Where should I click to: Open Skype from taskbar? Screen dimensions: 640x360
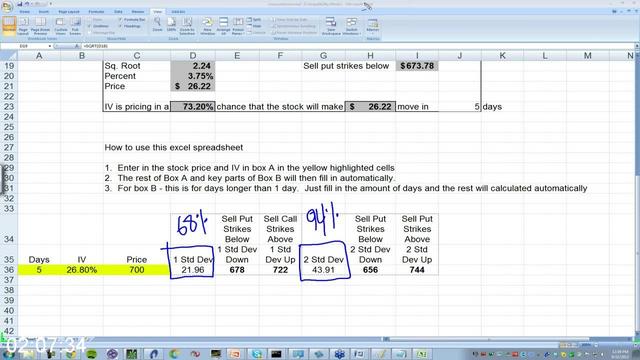[x=257, y=354]
